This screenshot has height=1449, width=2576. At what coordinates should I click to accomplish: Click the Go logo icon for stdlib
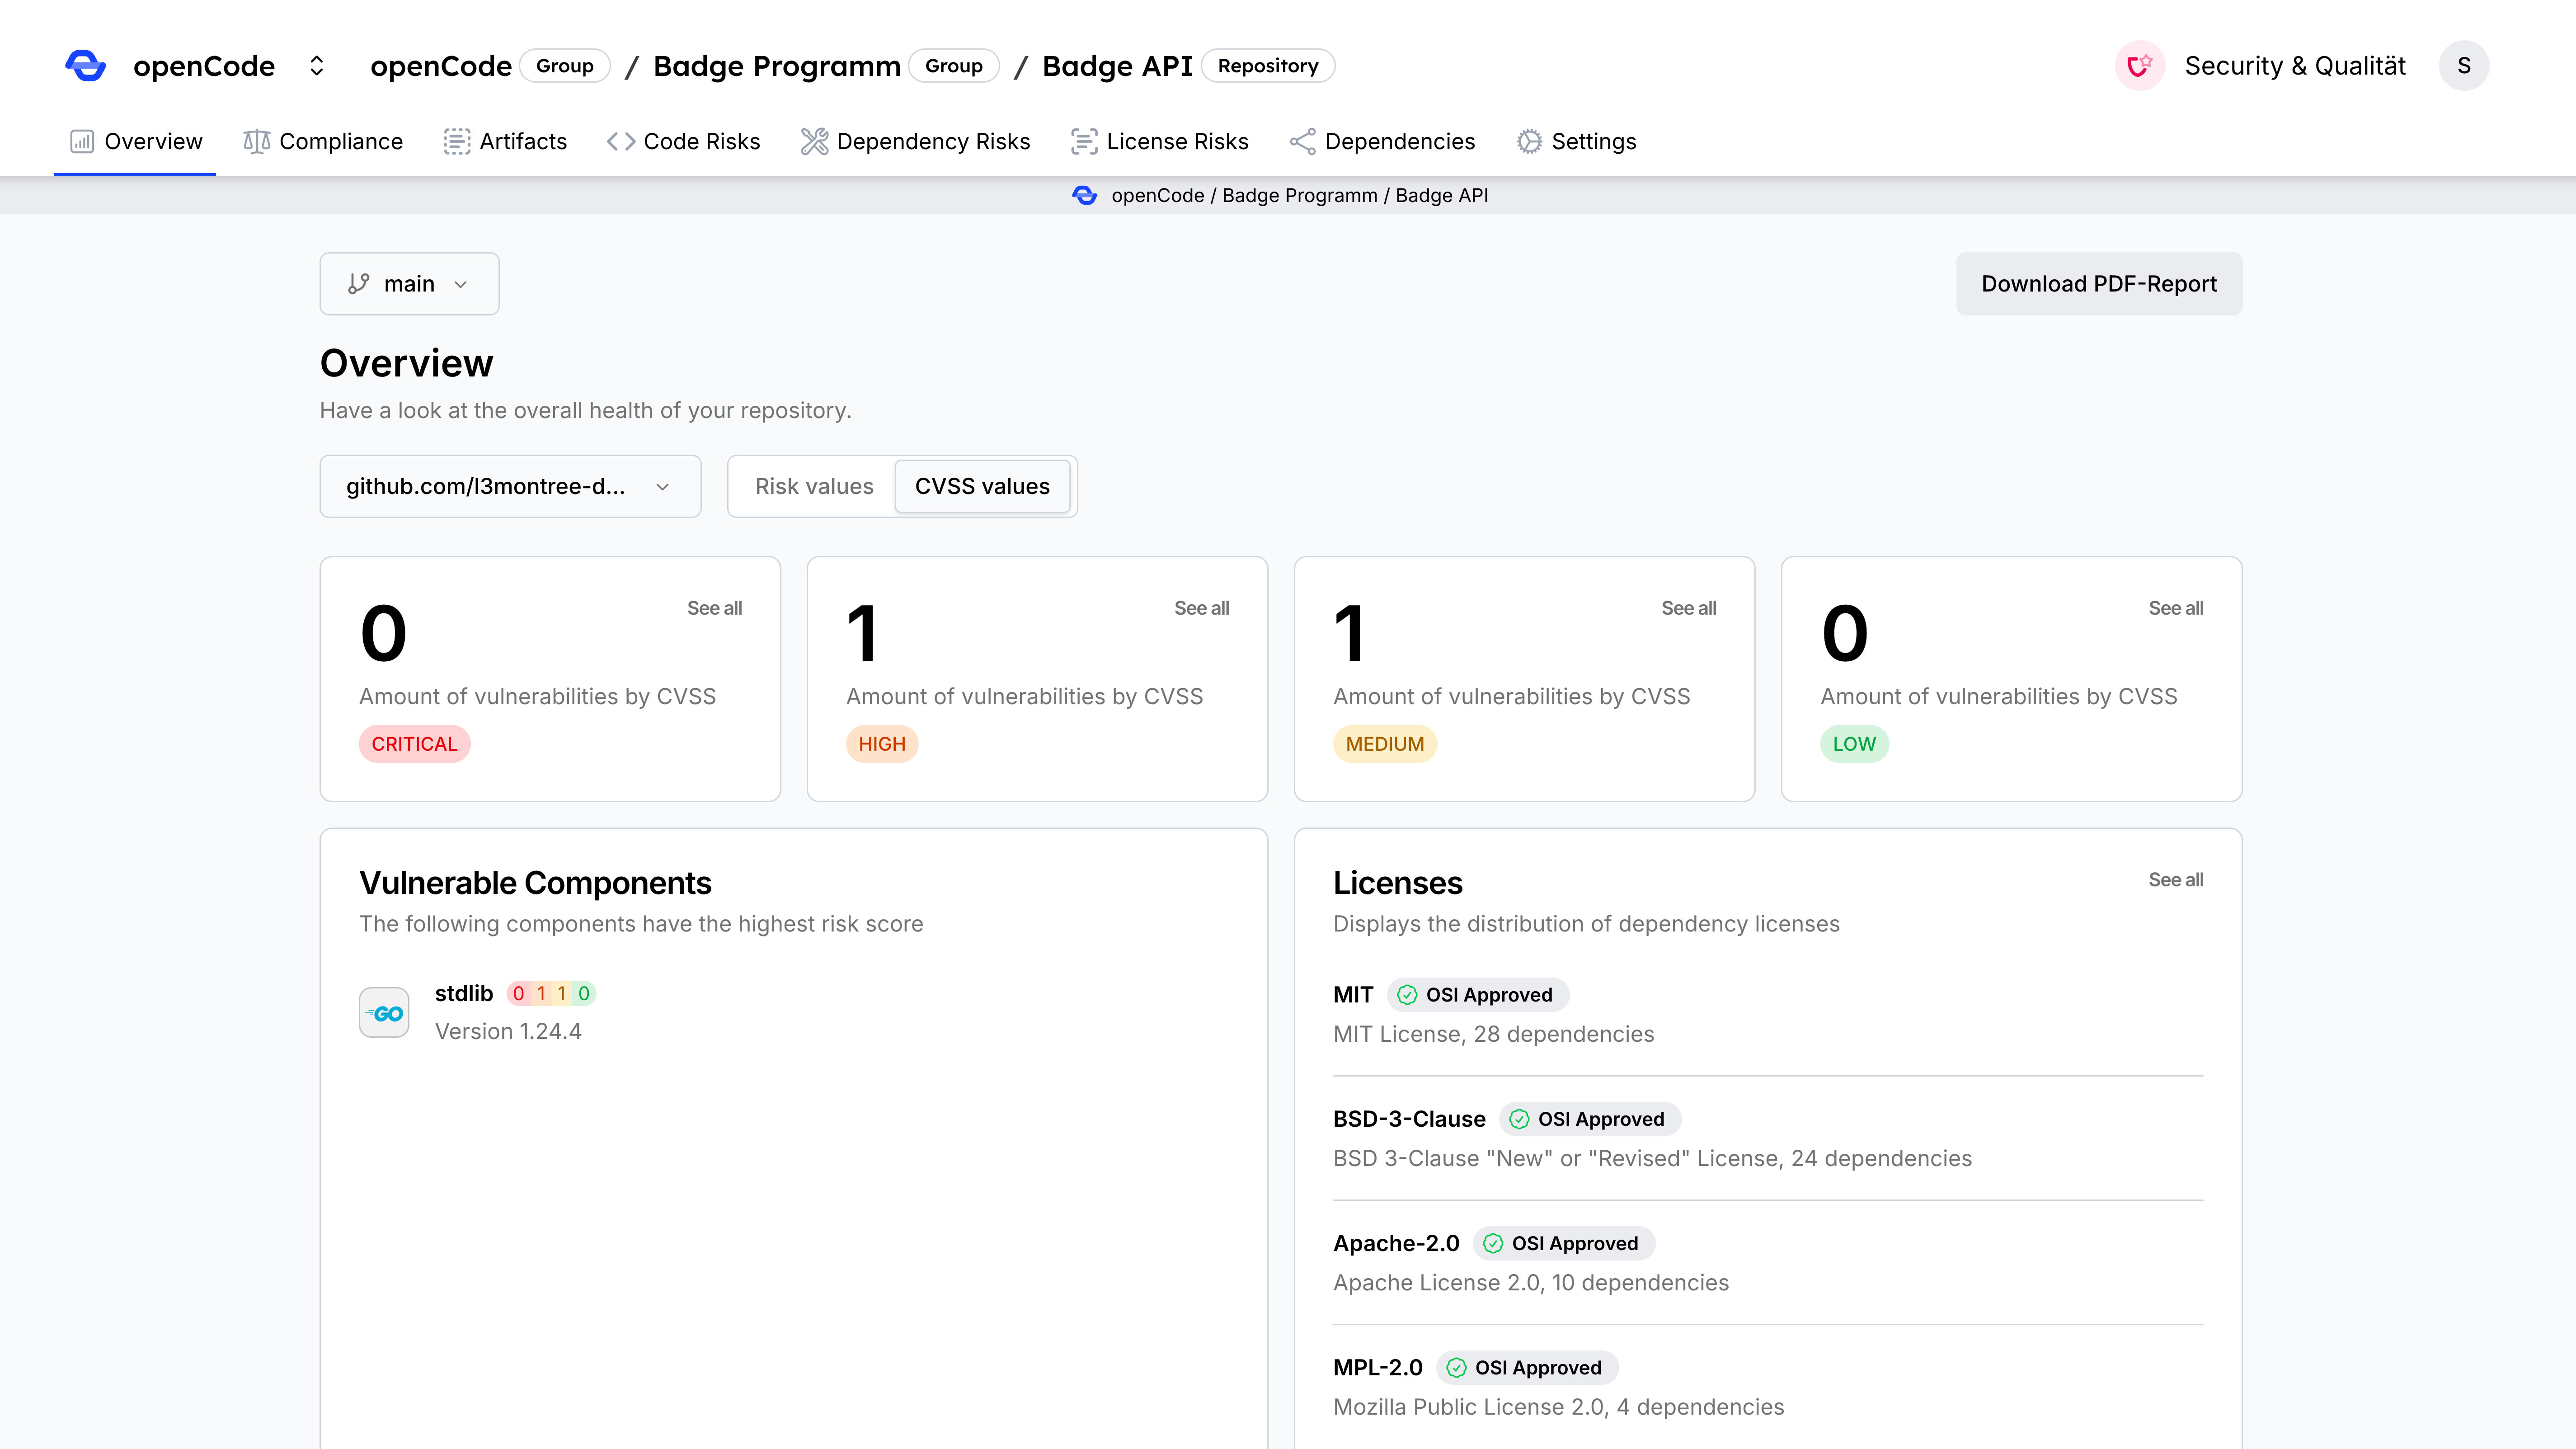(x=384, y=1013)
